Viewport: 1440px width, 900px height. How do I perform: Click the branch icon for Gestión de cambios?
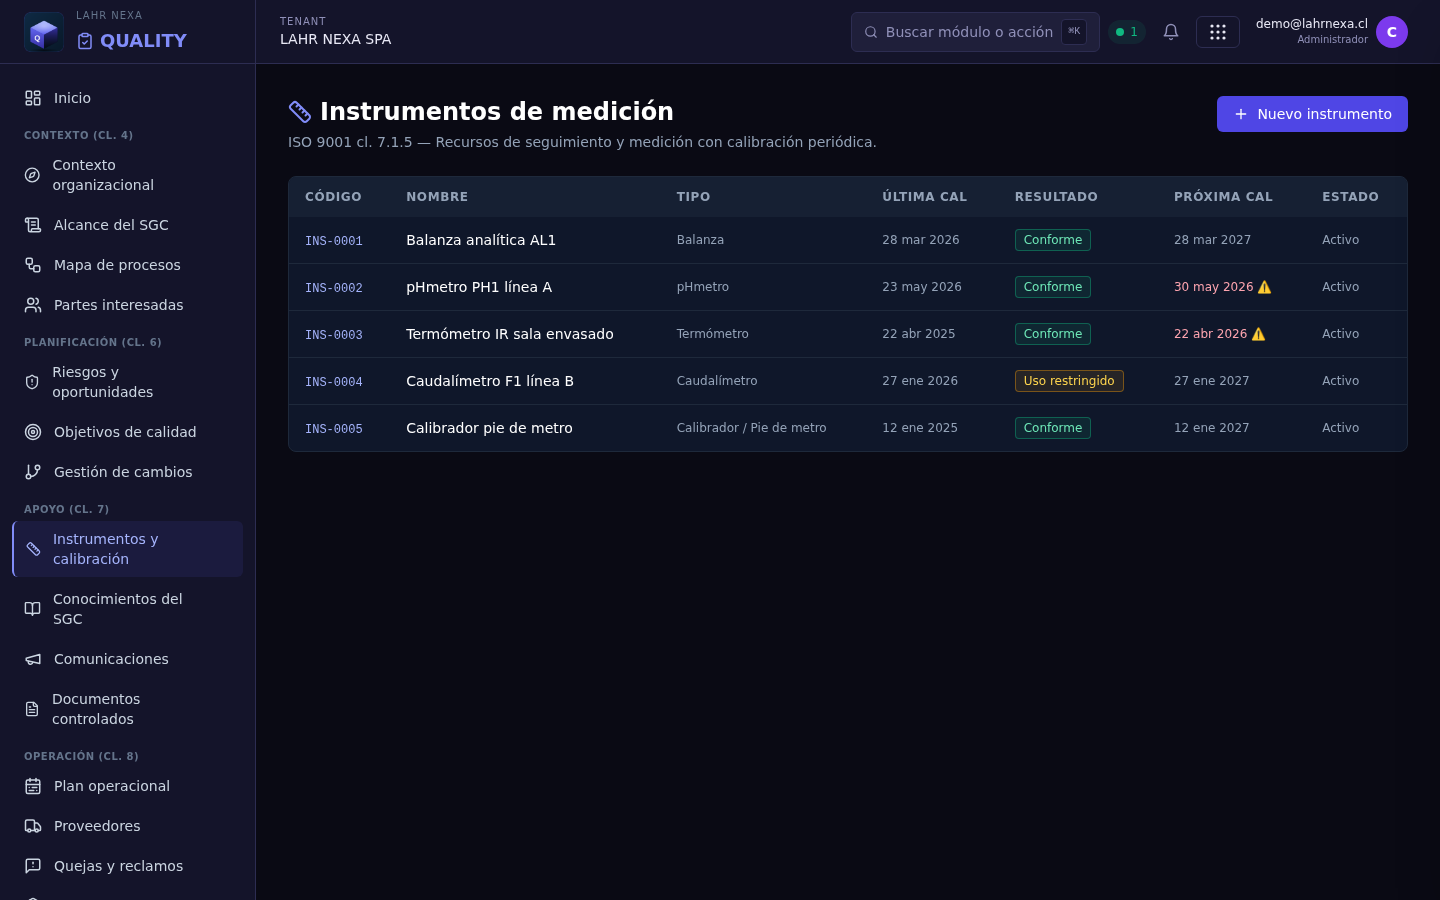(33, 472)
